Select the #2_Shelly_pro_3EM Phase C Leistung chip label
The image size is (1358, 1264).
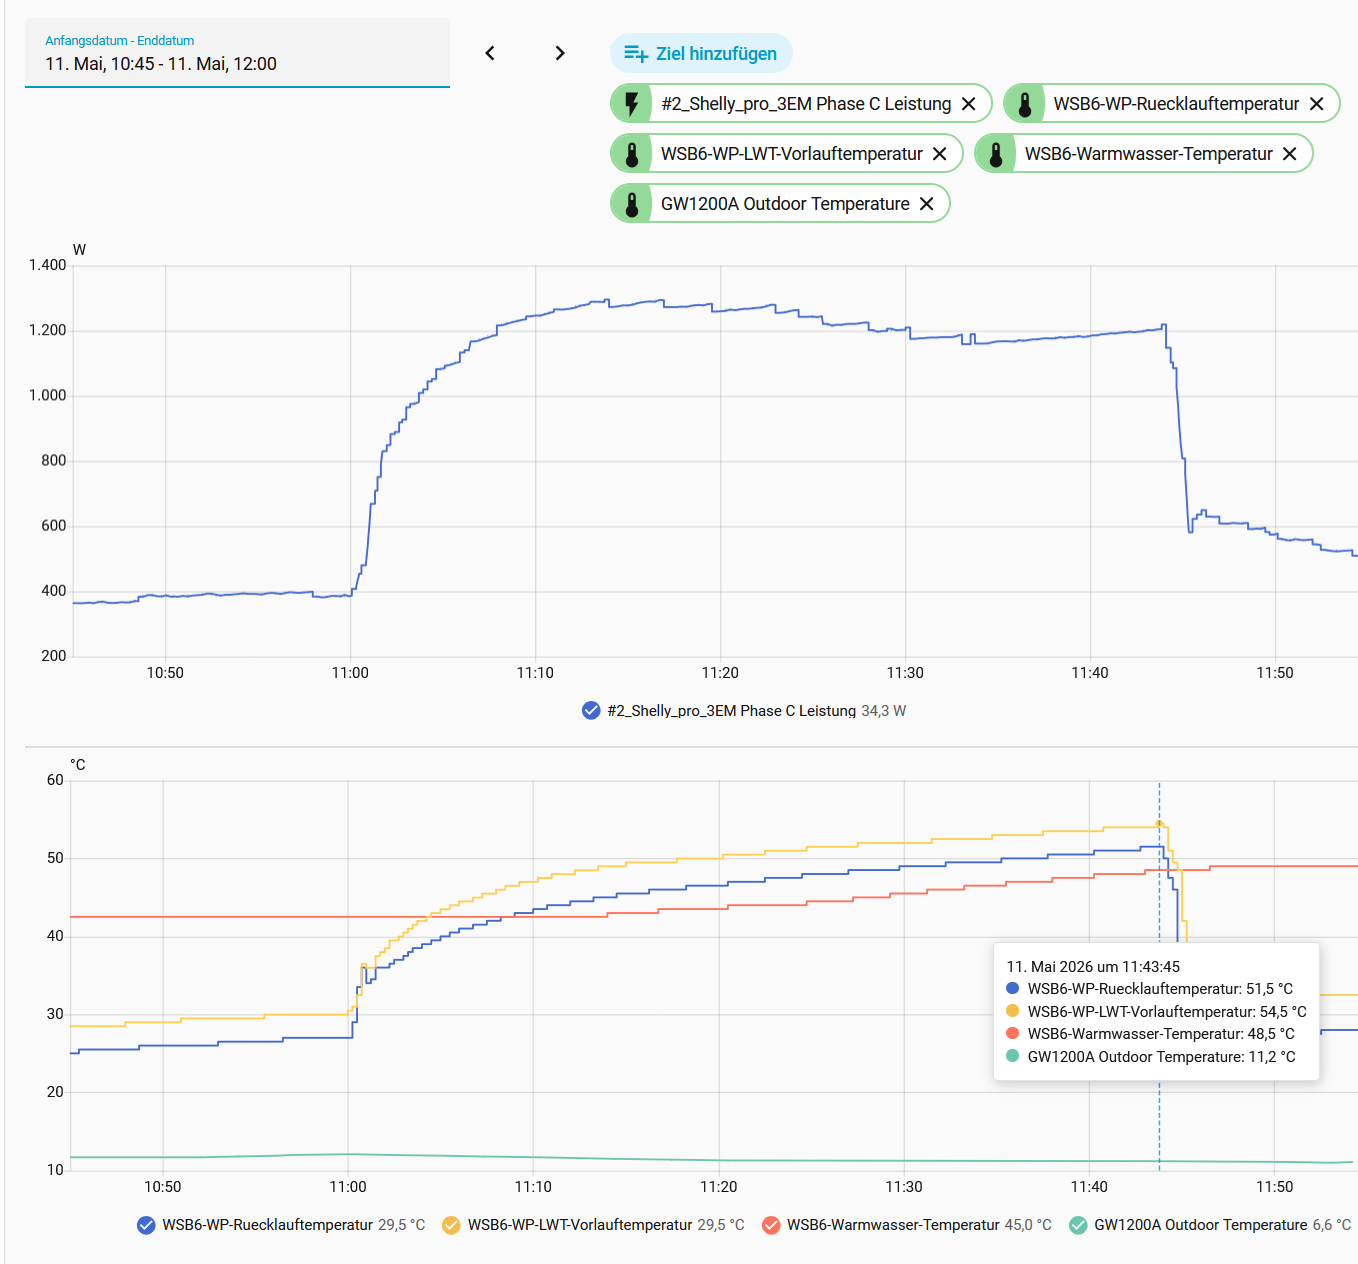806,104
